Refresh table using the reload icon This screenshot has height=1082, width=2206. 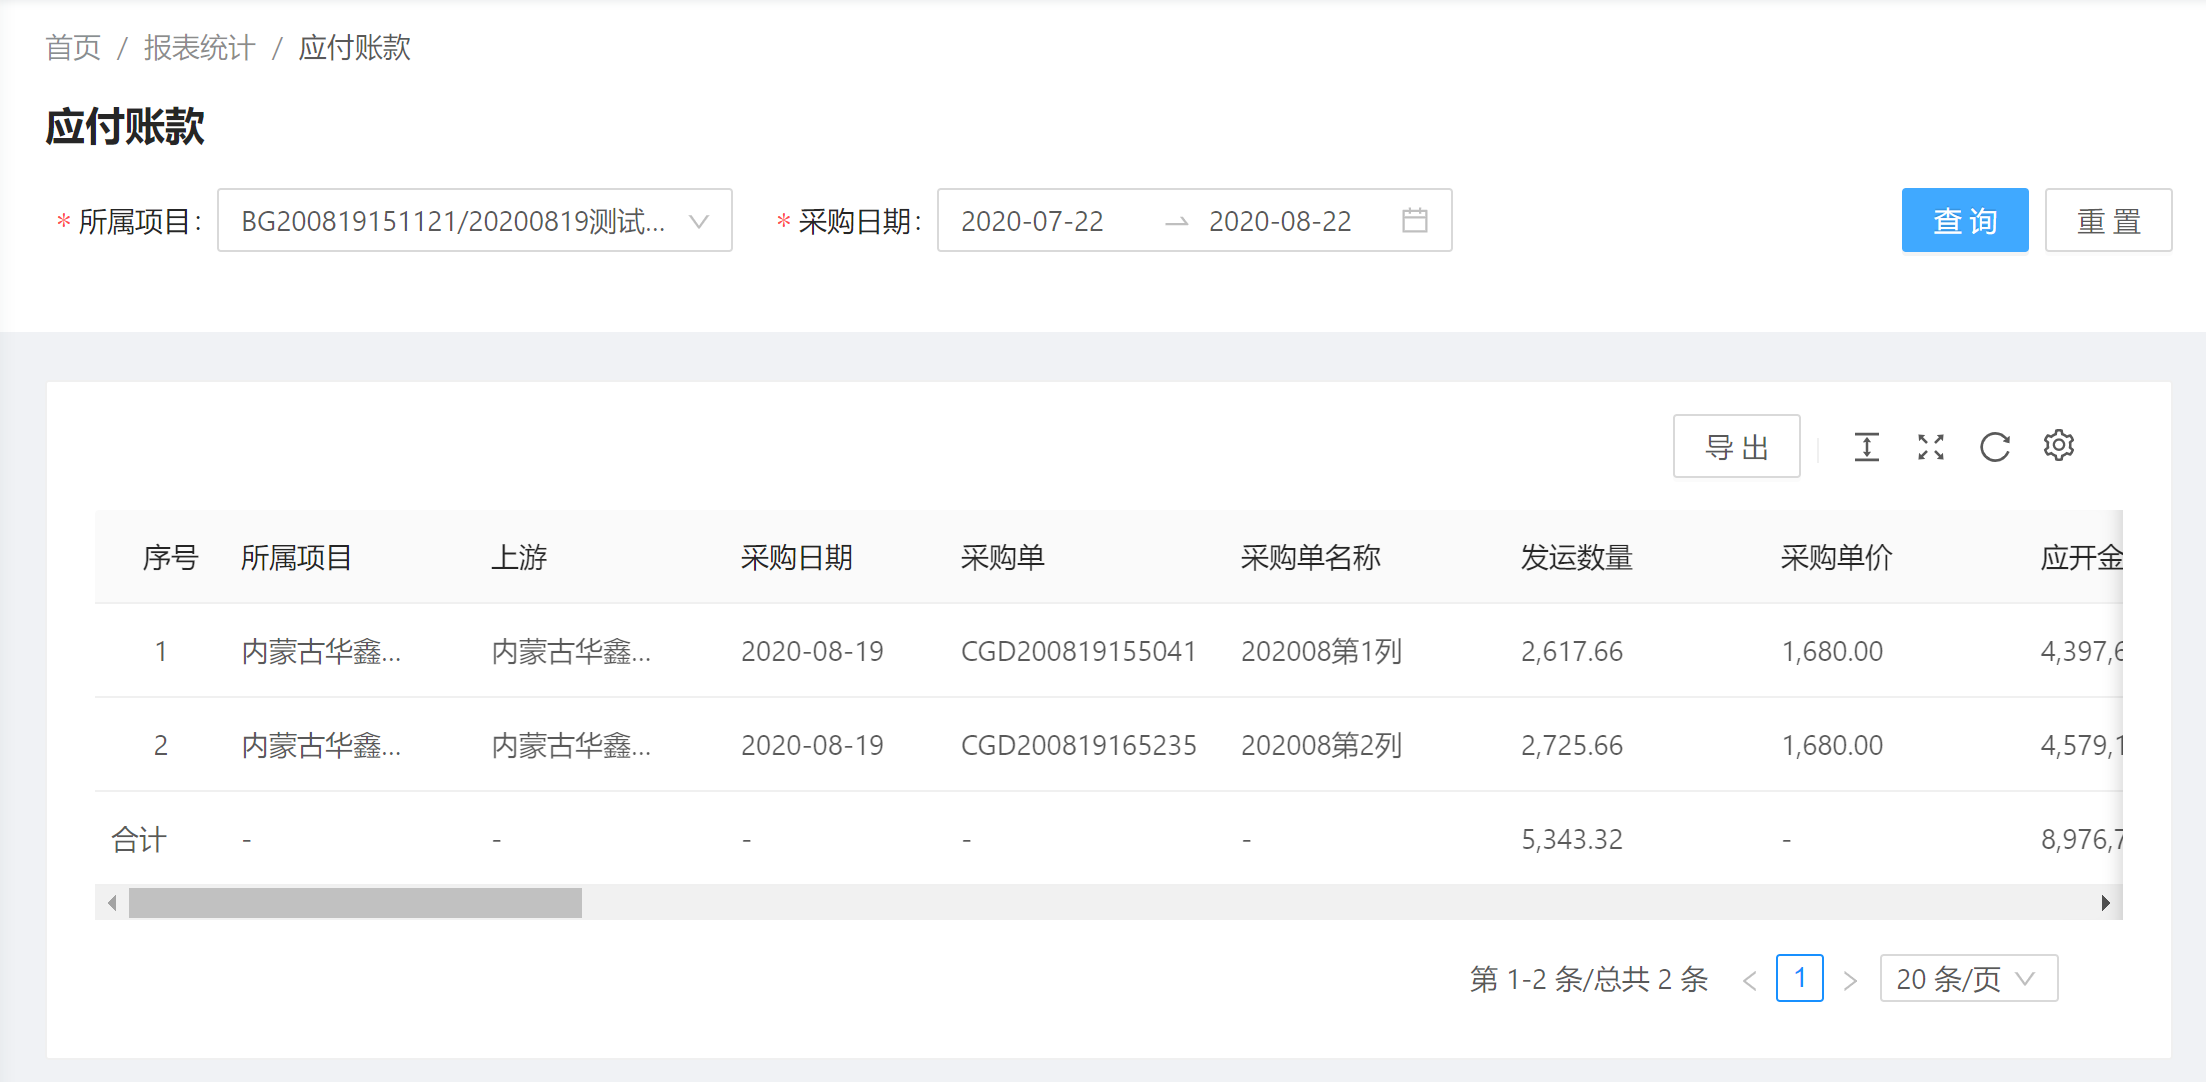click(x=1994, y=446)
